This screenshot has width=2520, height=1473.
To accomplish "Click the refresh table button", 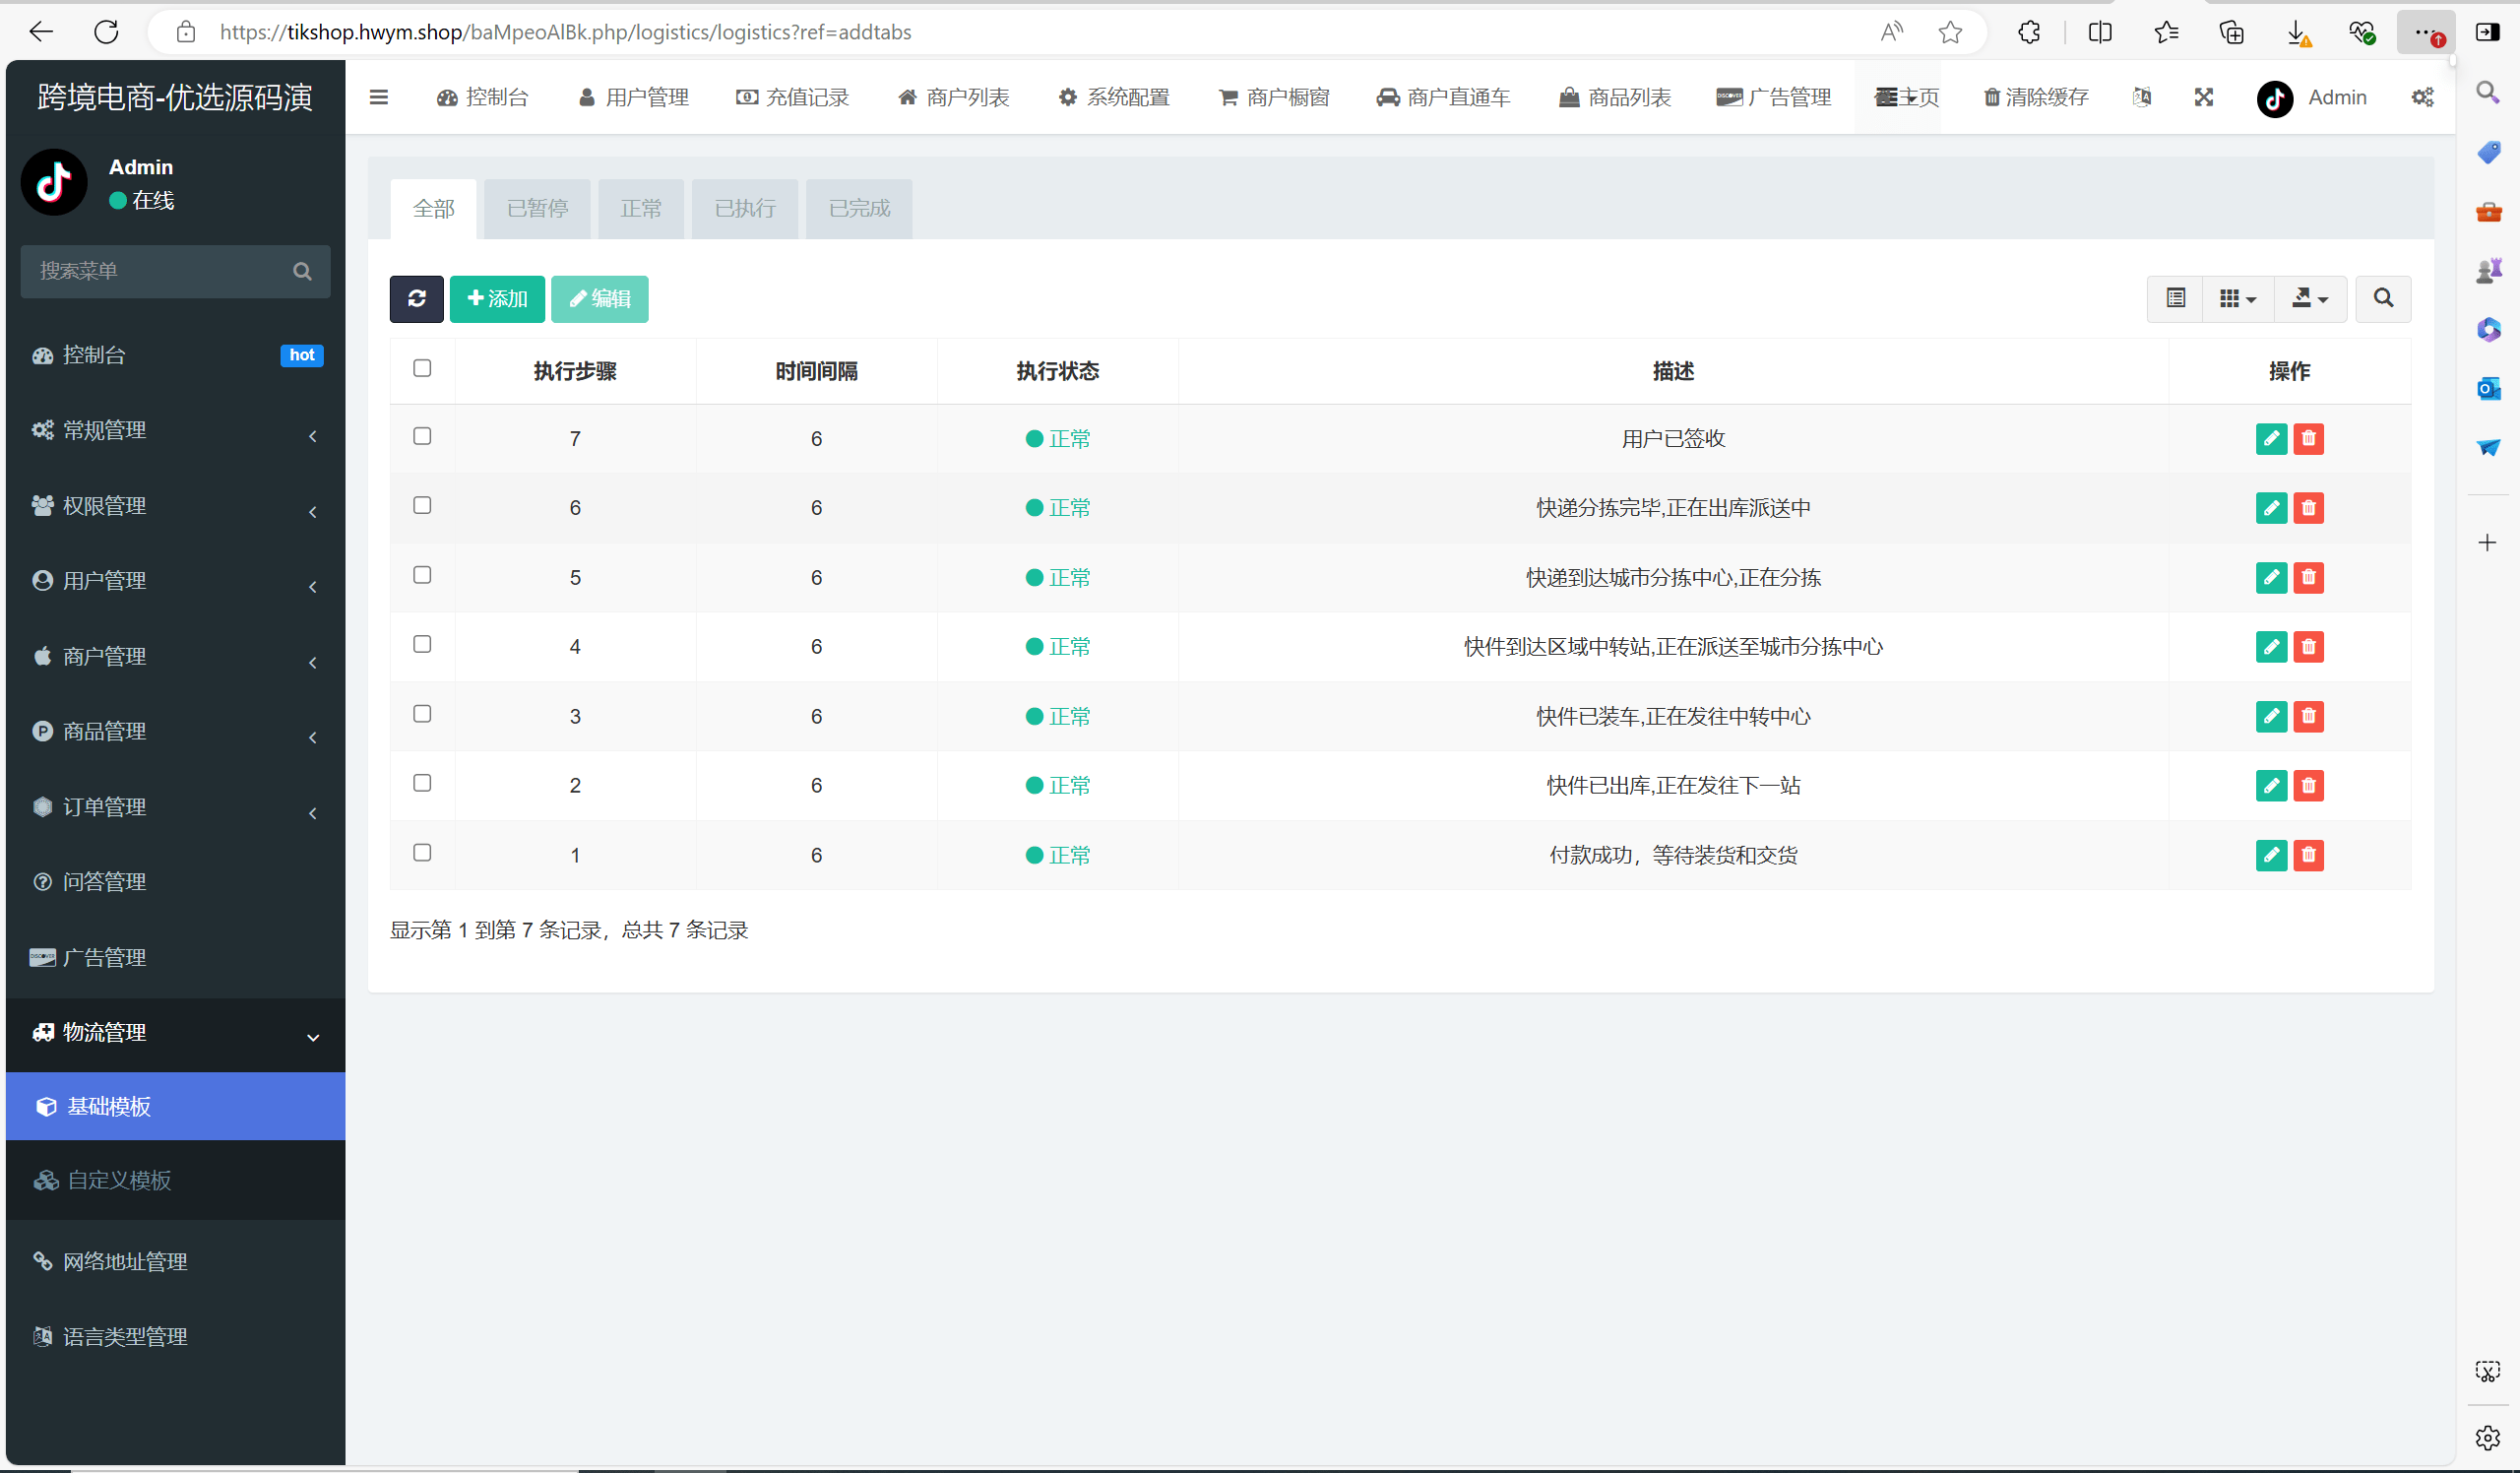I will tap(416, 298).
